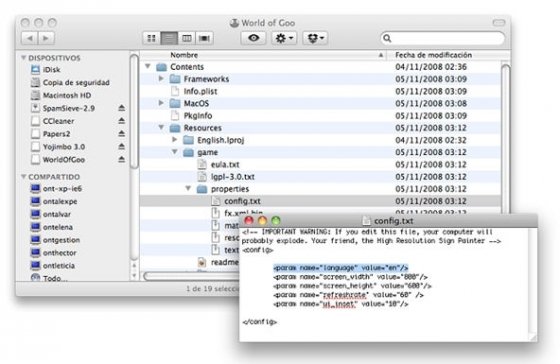
Task: Click the highlighted language param line
Action: tap(341, 268)
